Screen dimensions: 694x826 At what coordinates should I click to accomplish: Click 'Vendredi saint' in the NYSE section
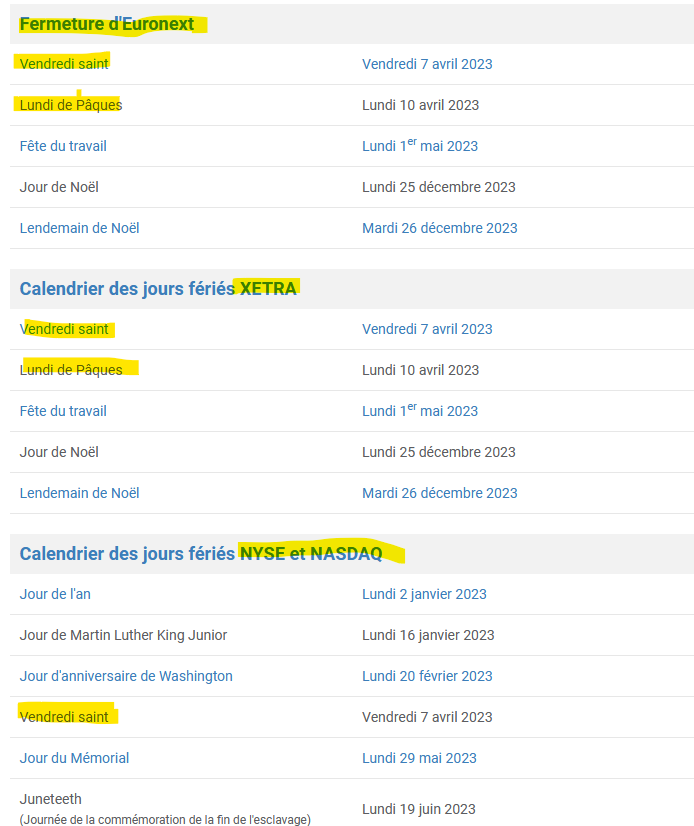point(64,717)
